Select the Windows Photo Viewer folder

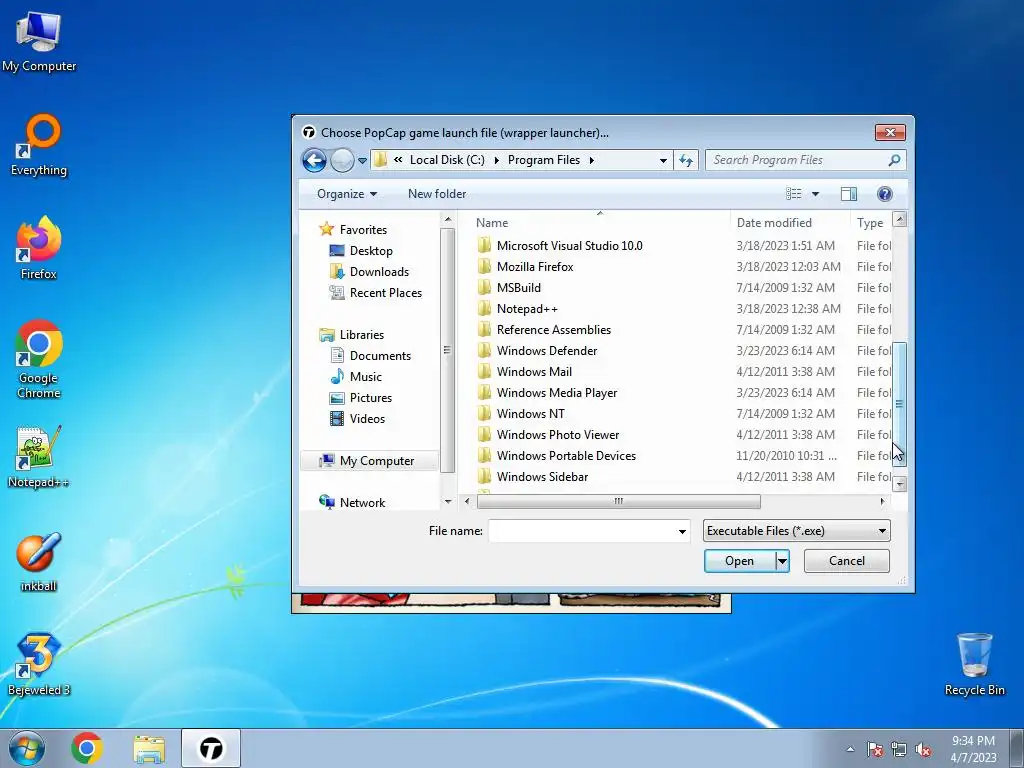point(558,434)
